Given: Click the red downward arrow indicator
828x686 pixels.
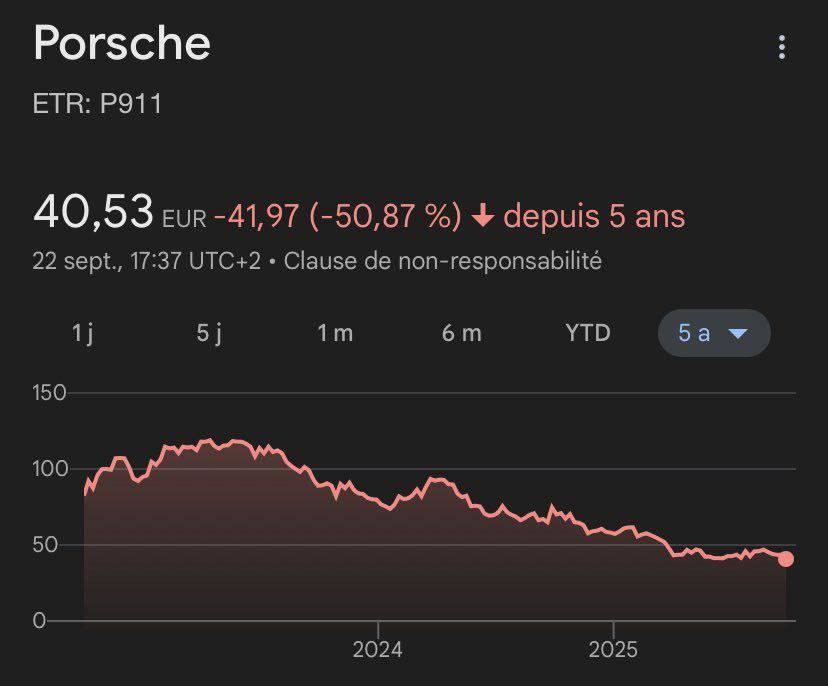Looking at the screenshot, I should tap(483, 213).
